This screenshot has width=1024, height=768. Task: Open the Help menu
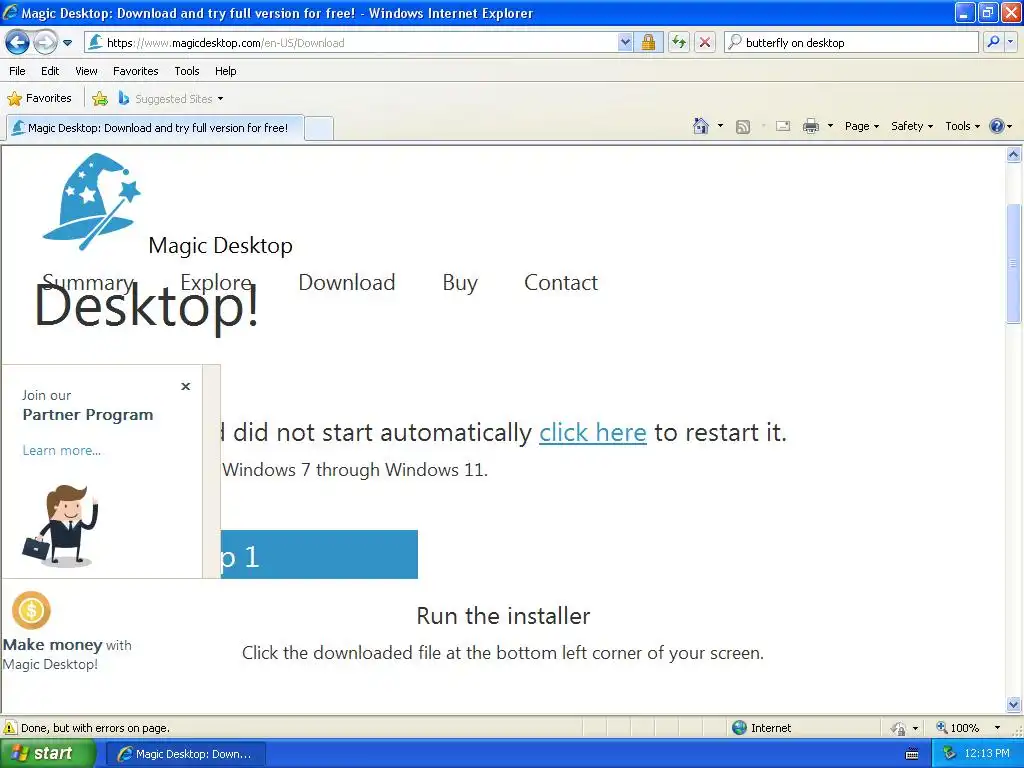pos(225,71)
